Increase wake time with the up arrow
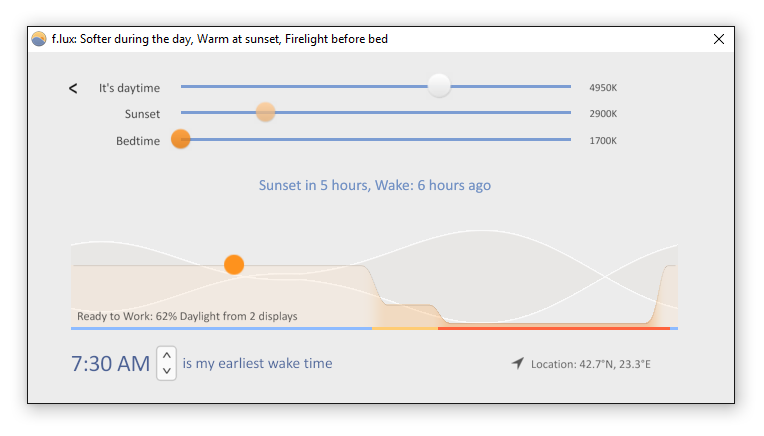Screen dimensions: 764x436 tap(167, 355)
